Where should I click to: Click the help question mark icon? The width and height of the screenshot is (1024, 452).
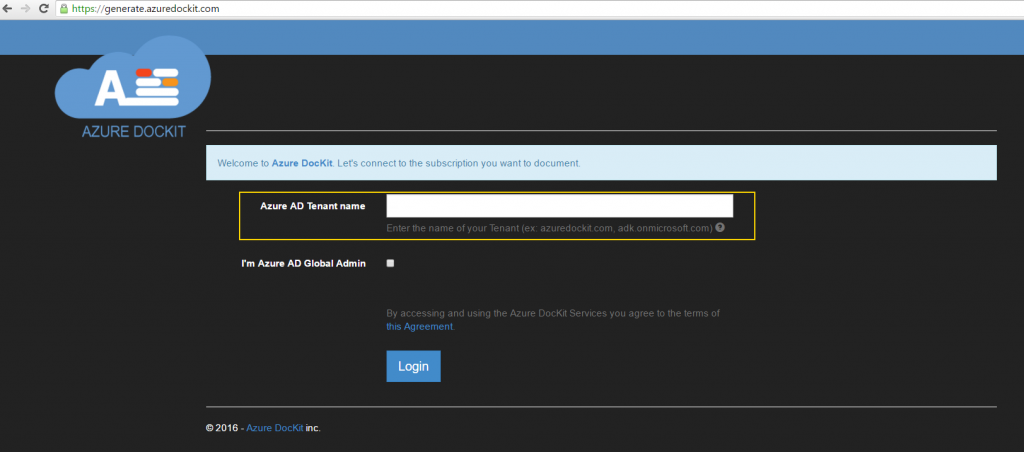pos(720,228)
